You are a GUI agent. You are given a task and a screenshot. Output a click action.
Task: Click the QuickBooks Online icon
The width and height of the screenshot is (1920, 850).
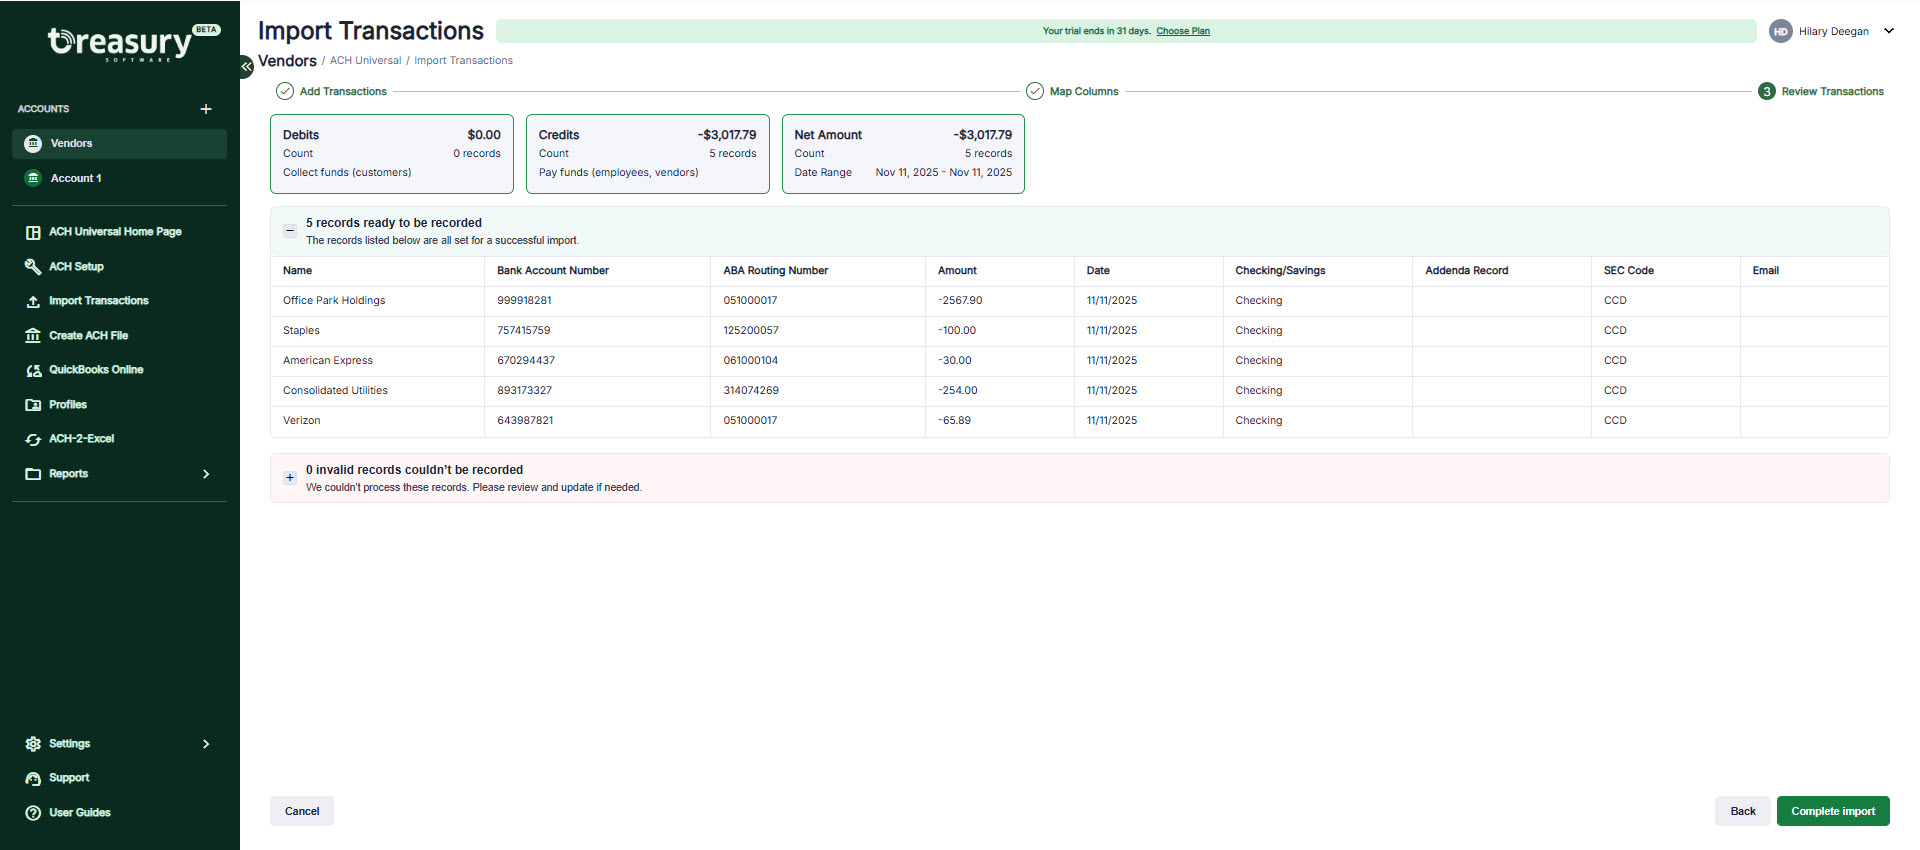(33, 370)
